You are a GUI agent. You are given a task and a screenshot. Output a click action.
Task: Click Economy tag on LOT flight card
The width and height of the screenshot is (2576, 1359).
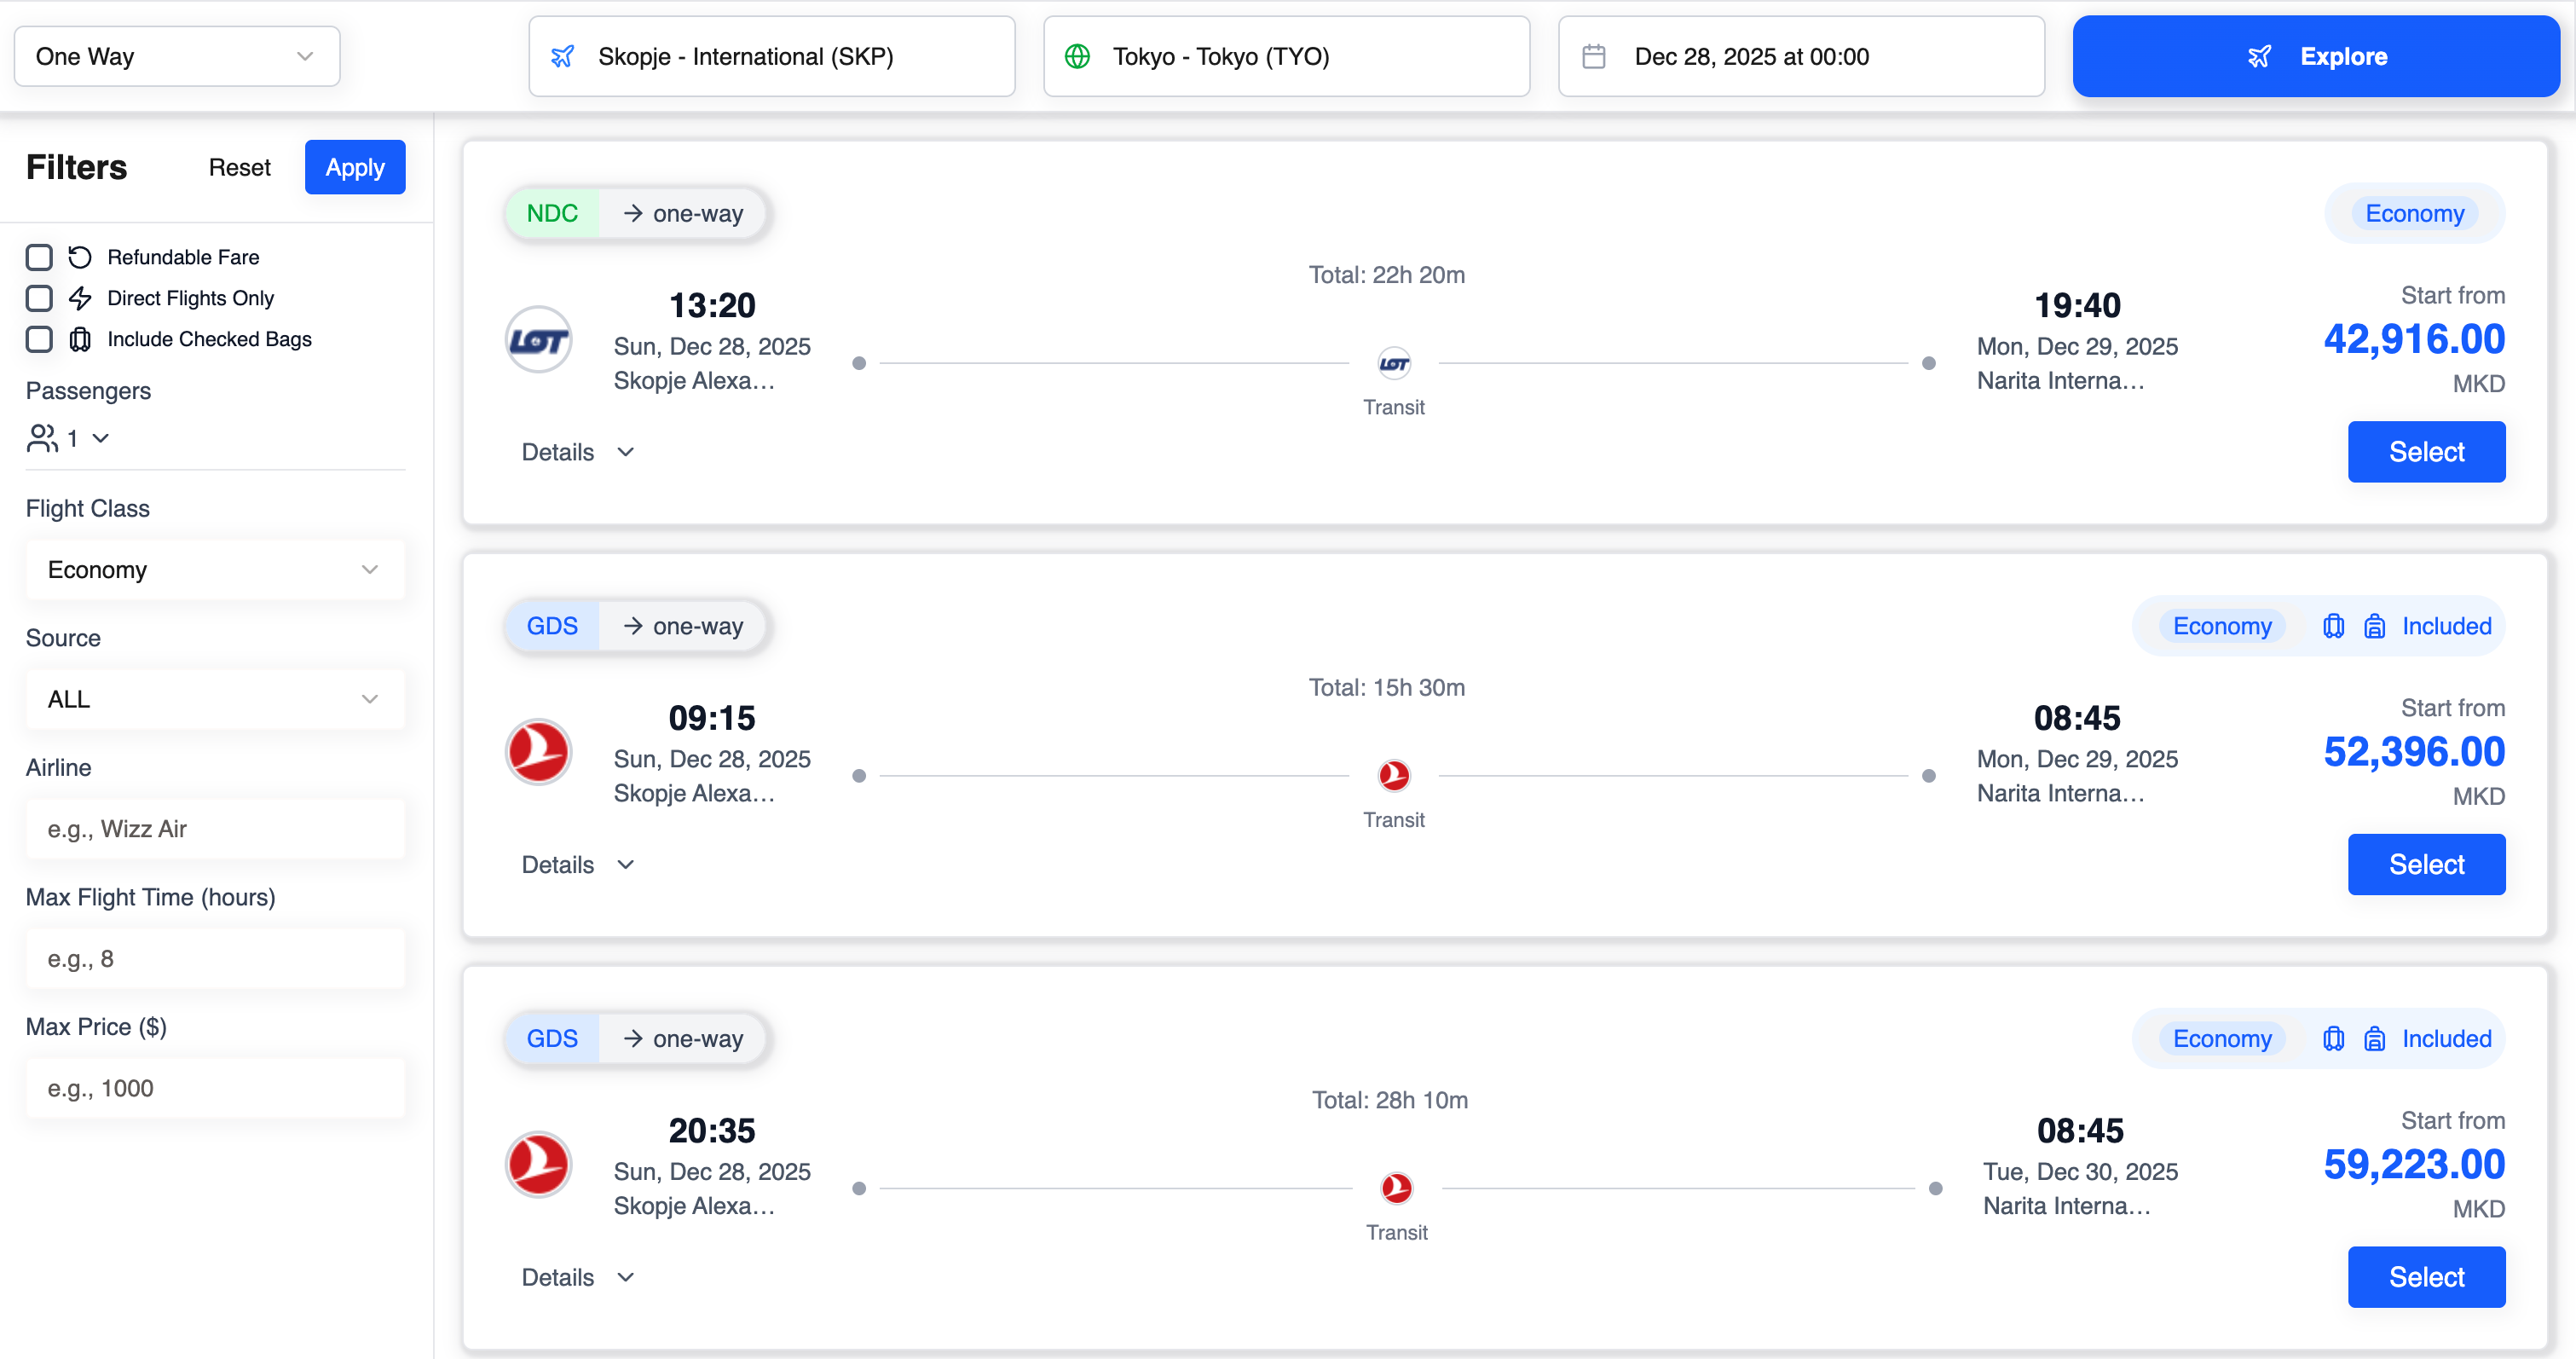click(2414, 213)
